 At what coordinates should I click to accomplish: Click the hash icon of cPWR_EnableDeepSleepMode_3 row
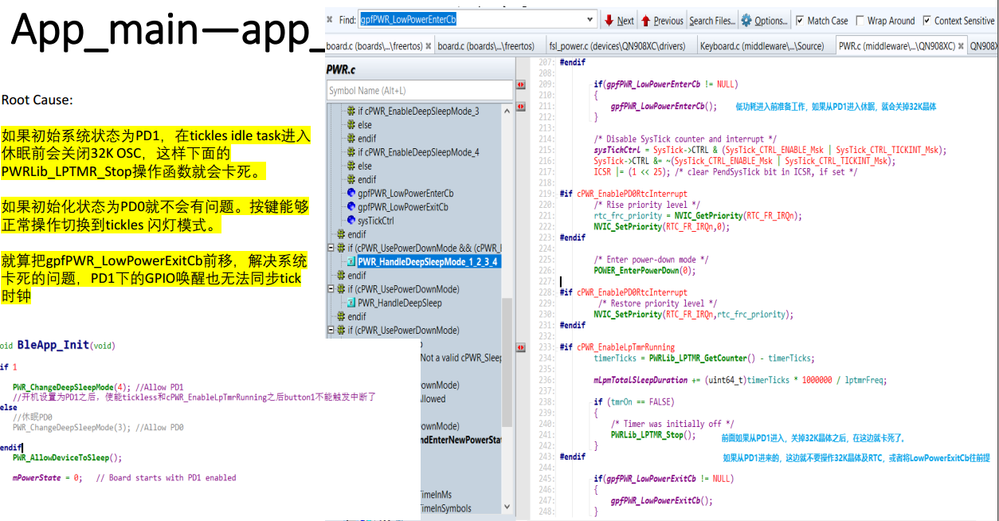tap(350, 111)
